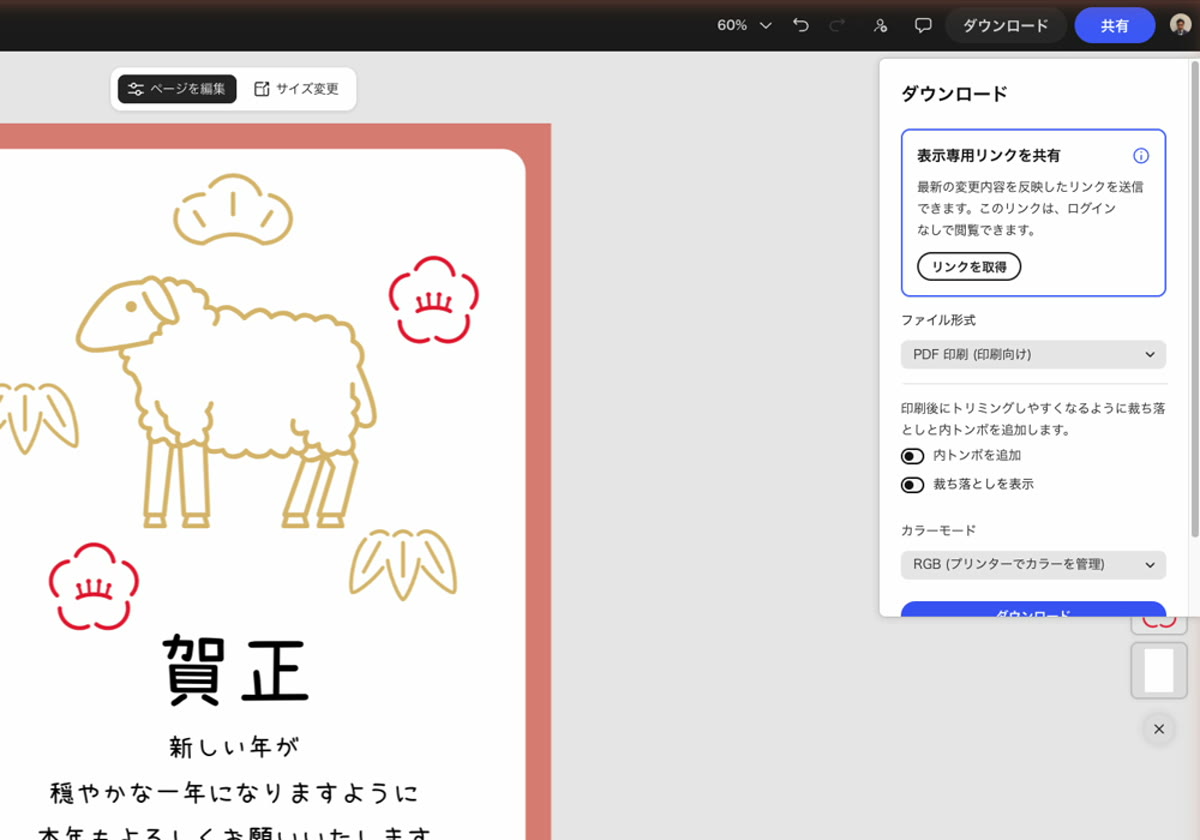The width and height of the screenshot is (1200, 840).
Task: Select the red plum blossom above 賀正
Action: [94, 586]
